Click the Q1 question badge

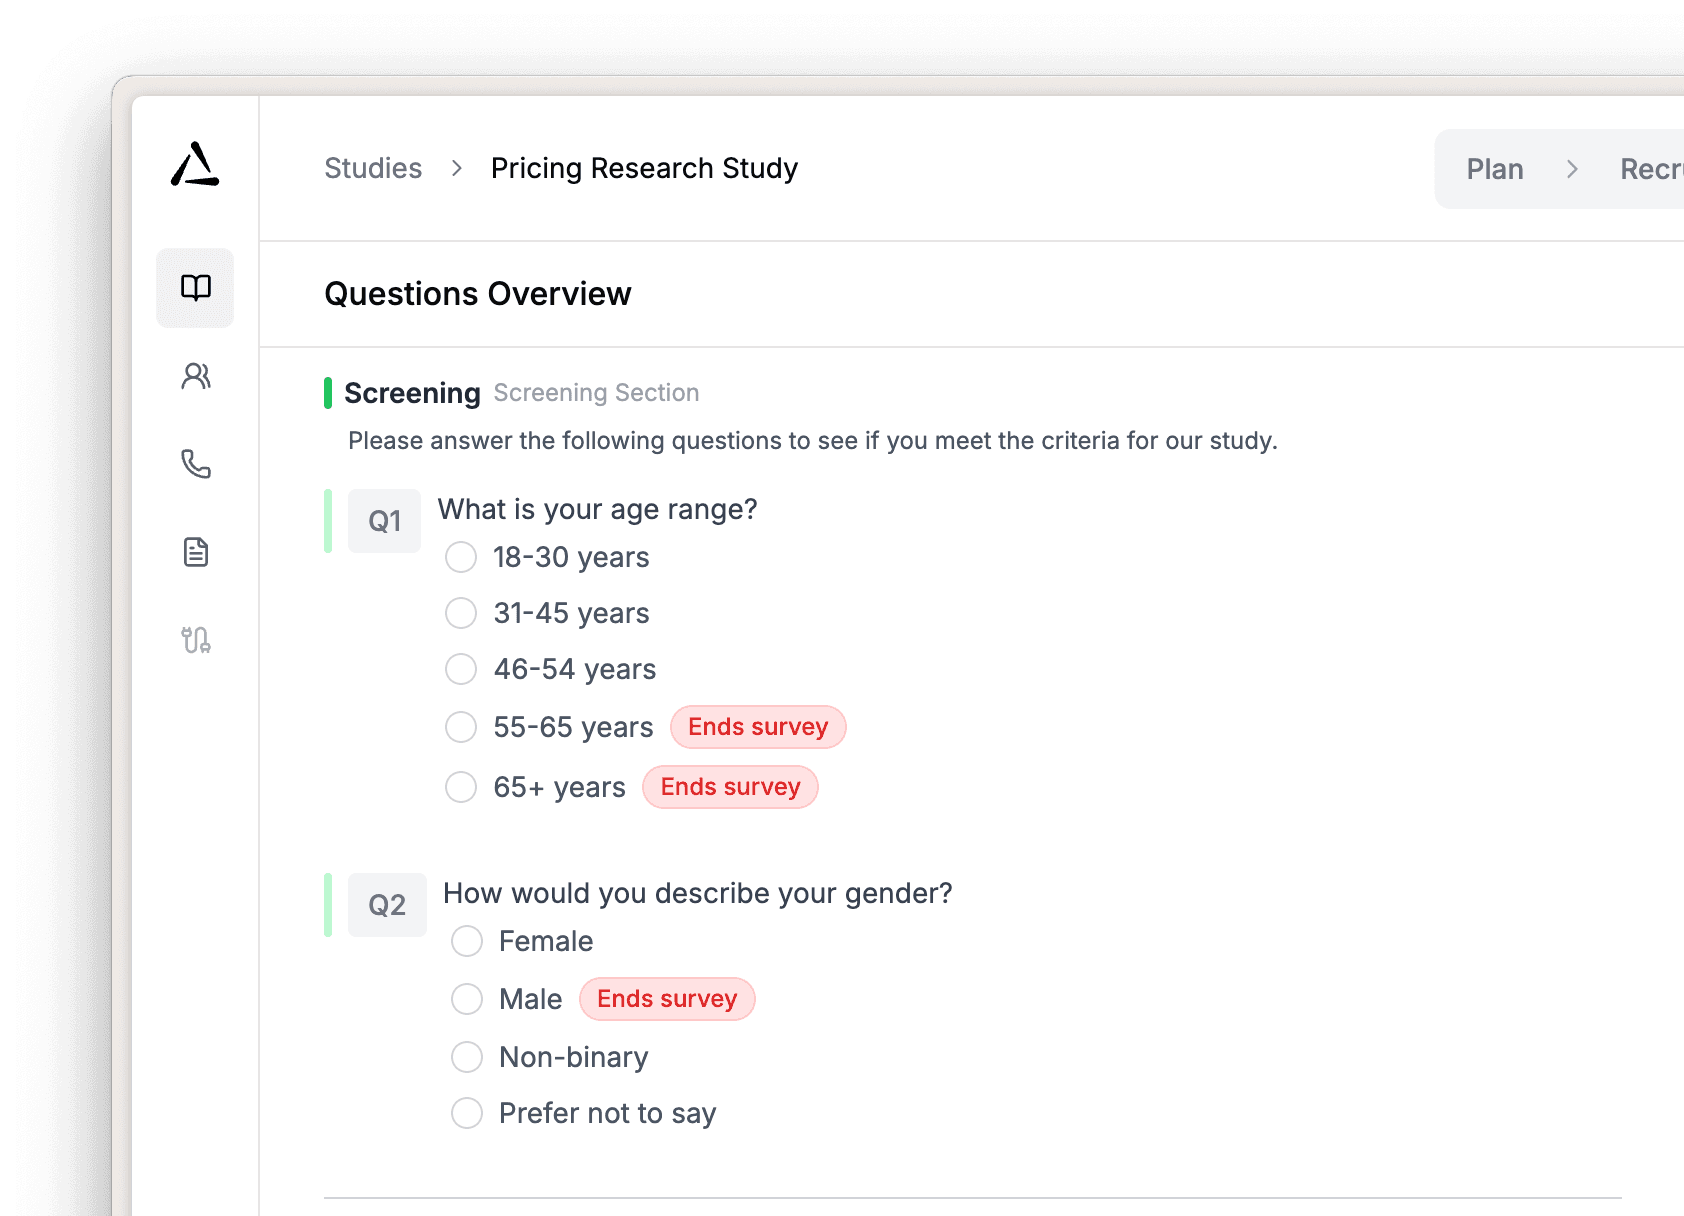click(x=384, y=520)
